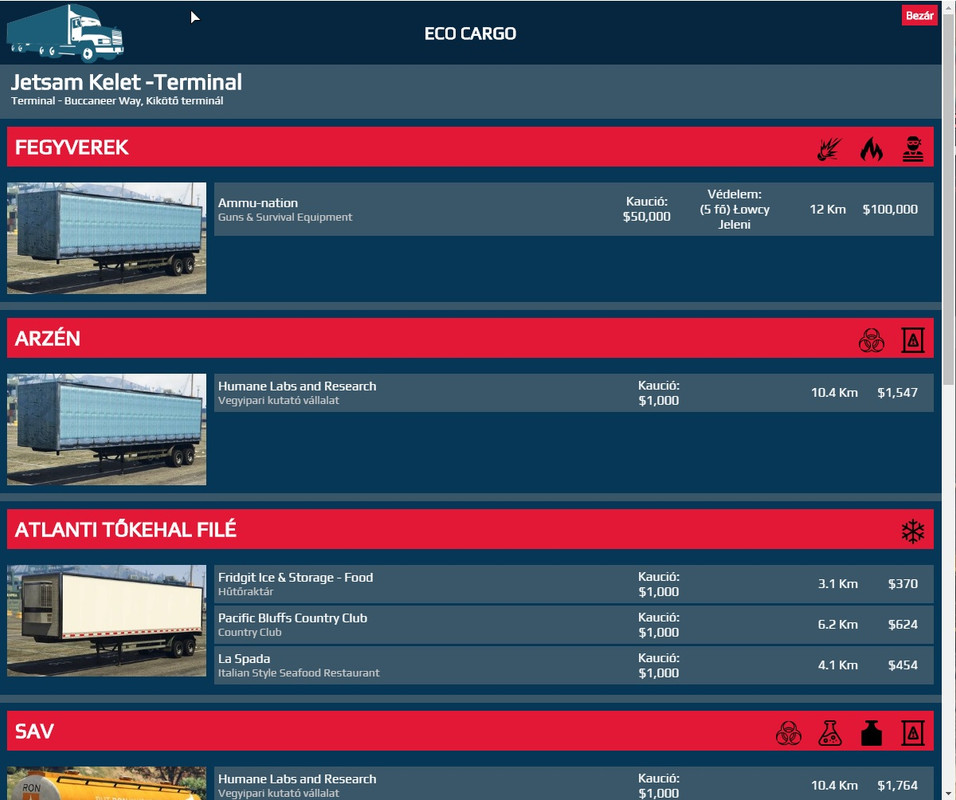Image resolution: width=956 pixels, height=800 pixels.
Task: Click the $454 payout value
Action: tap(902, 665)
